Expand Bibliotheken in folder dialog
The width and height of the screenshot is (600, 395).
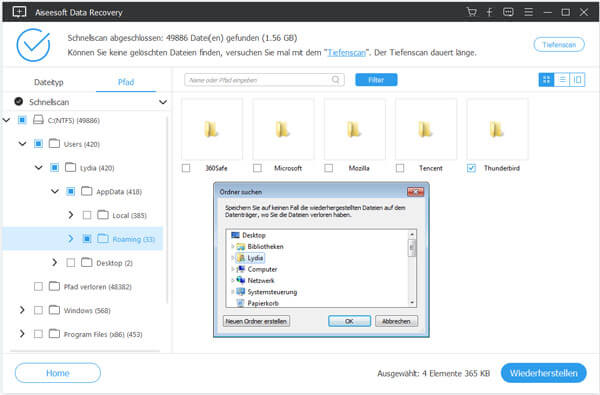[233, 246]
